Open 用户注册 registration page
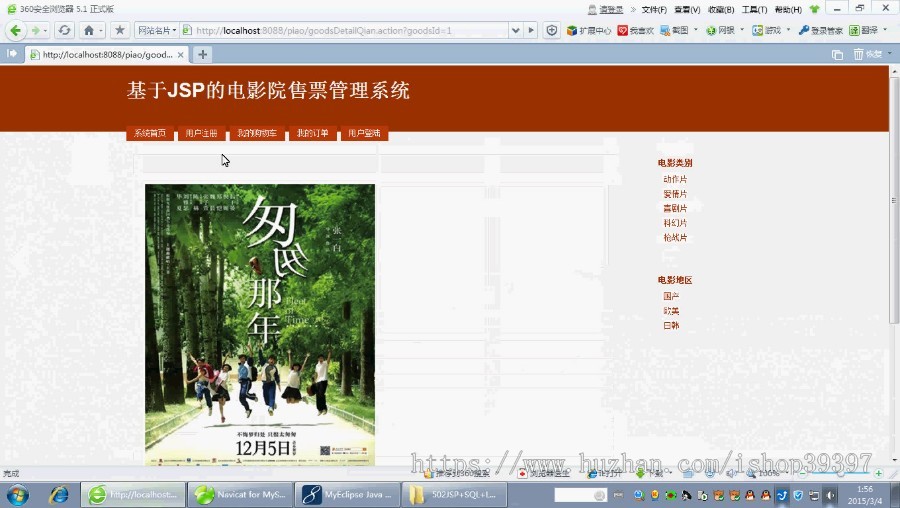Screen dimensions: 900x508 click(201, 133)
